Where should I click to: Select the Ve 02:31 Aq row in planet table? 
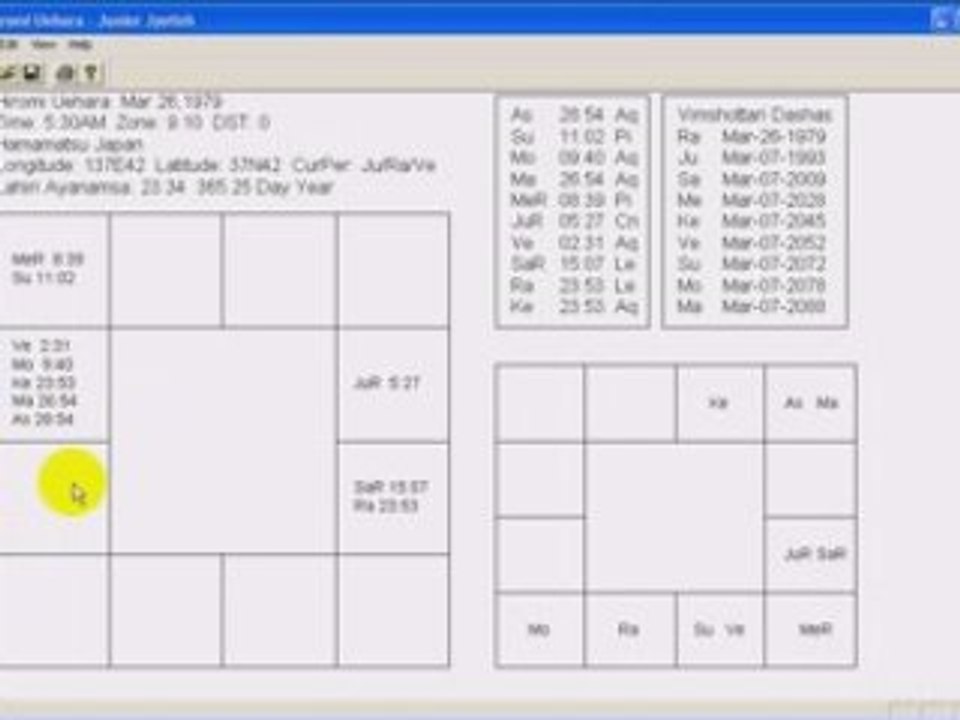click(574, 242)
